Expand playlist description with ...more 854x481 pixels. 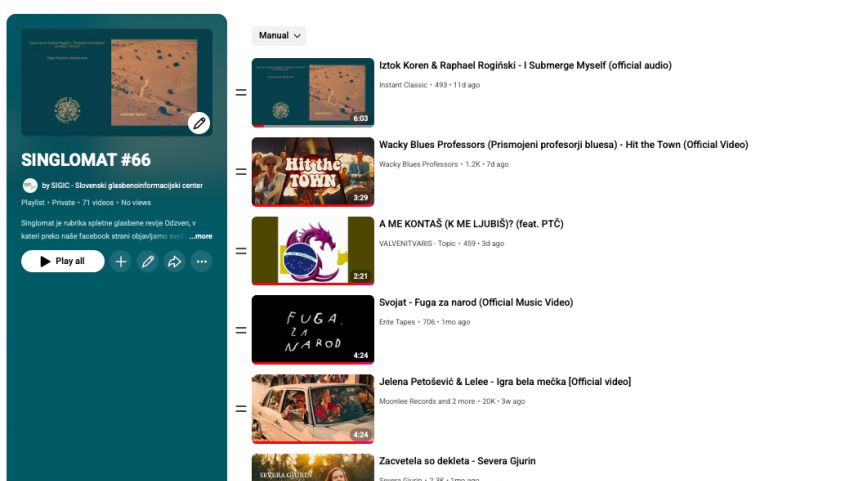point(201,236)
